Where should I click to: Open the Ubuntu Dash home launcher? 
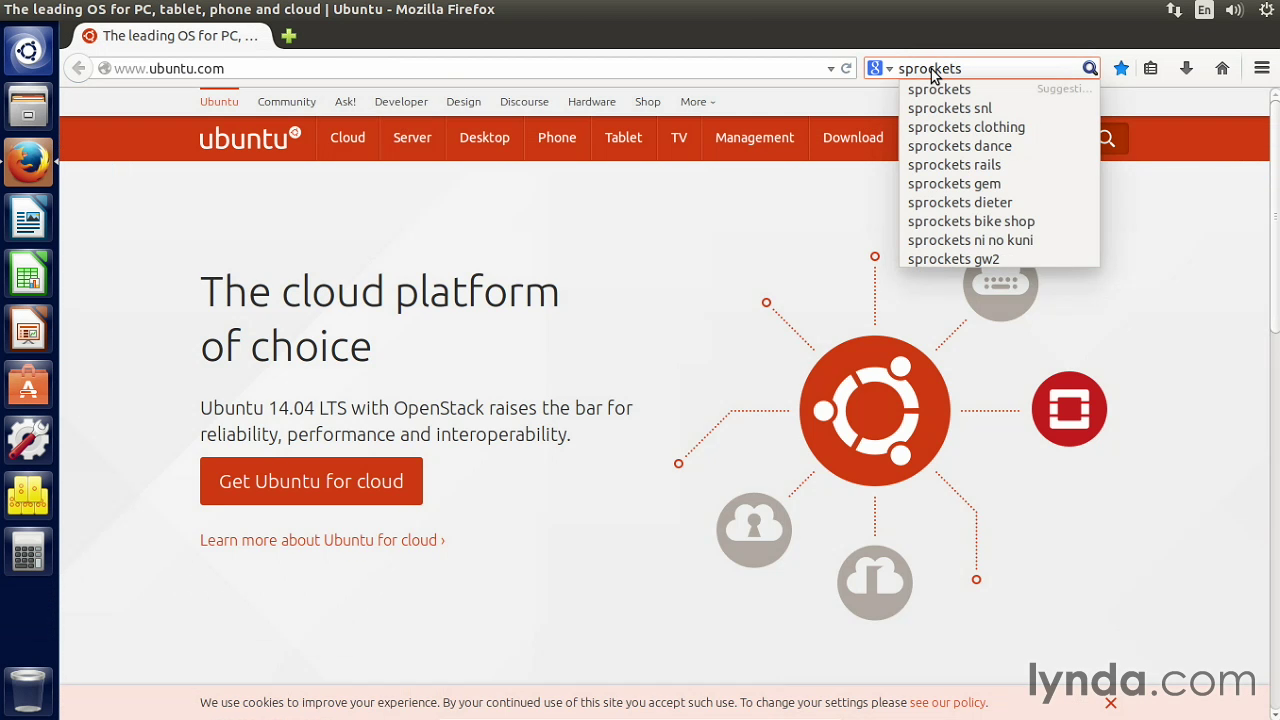click(28, 51)
